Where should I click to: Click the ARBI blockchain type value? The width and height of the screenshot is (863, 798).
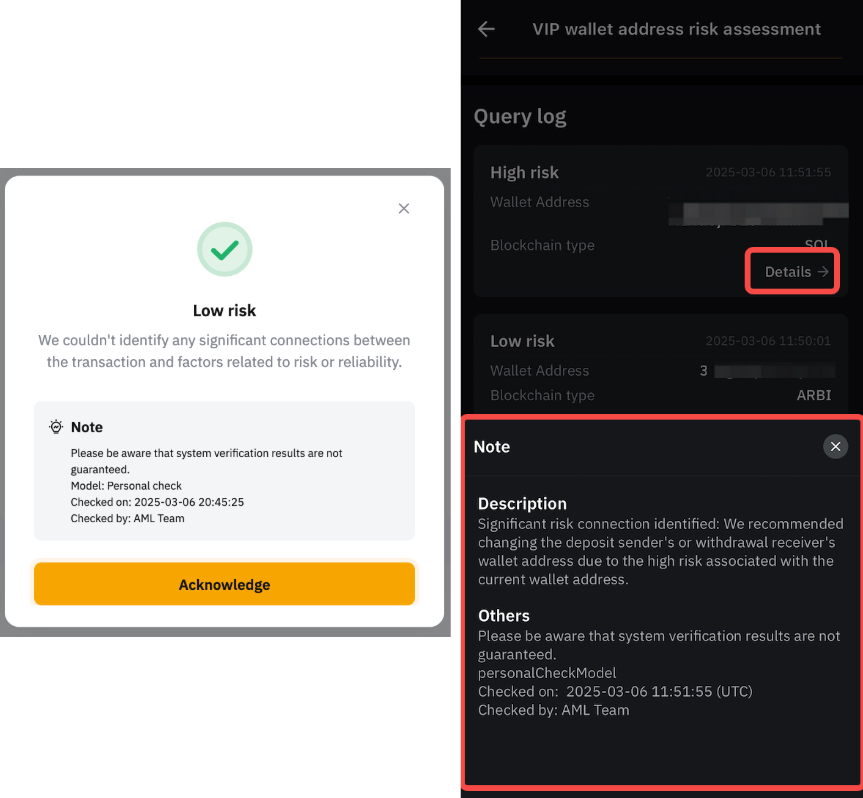[813, 395]
